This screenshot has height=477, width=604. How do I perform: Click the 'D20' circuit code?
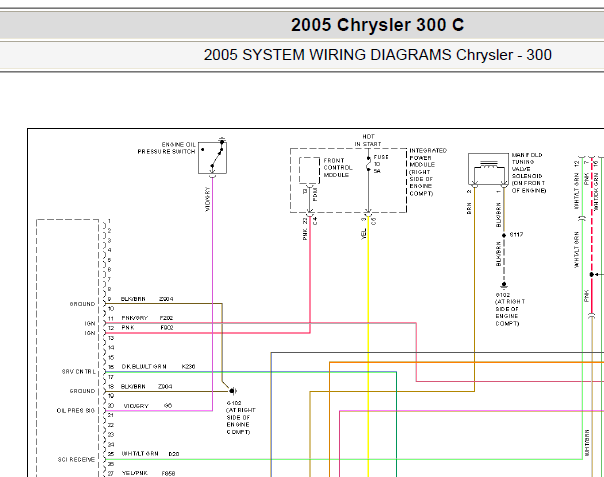point(174,454)
